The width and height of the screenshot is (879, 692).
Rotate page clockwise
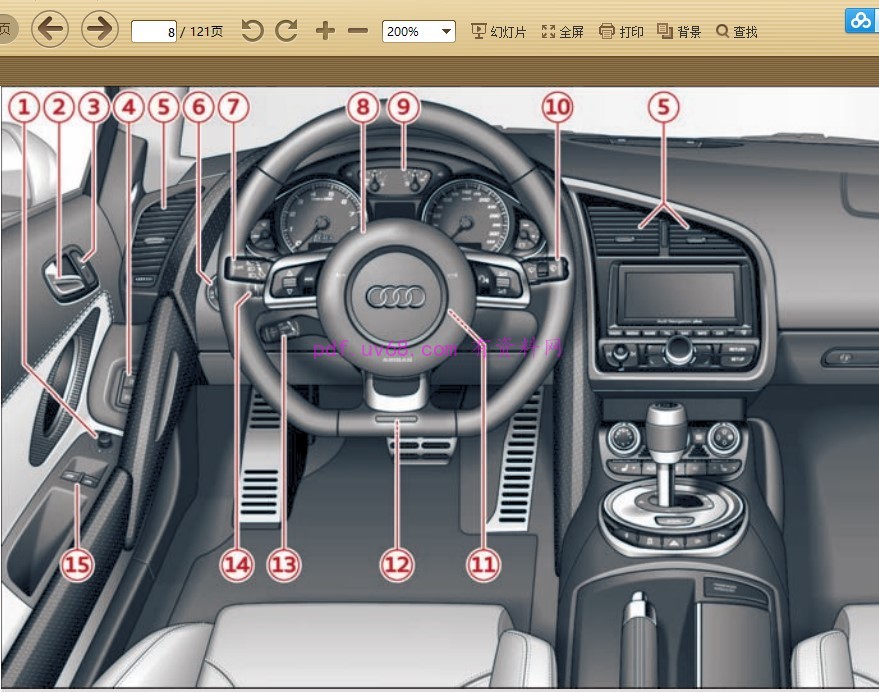click(x=287, y=31)
